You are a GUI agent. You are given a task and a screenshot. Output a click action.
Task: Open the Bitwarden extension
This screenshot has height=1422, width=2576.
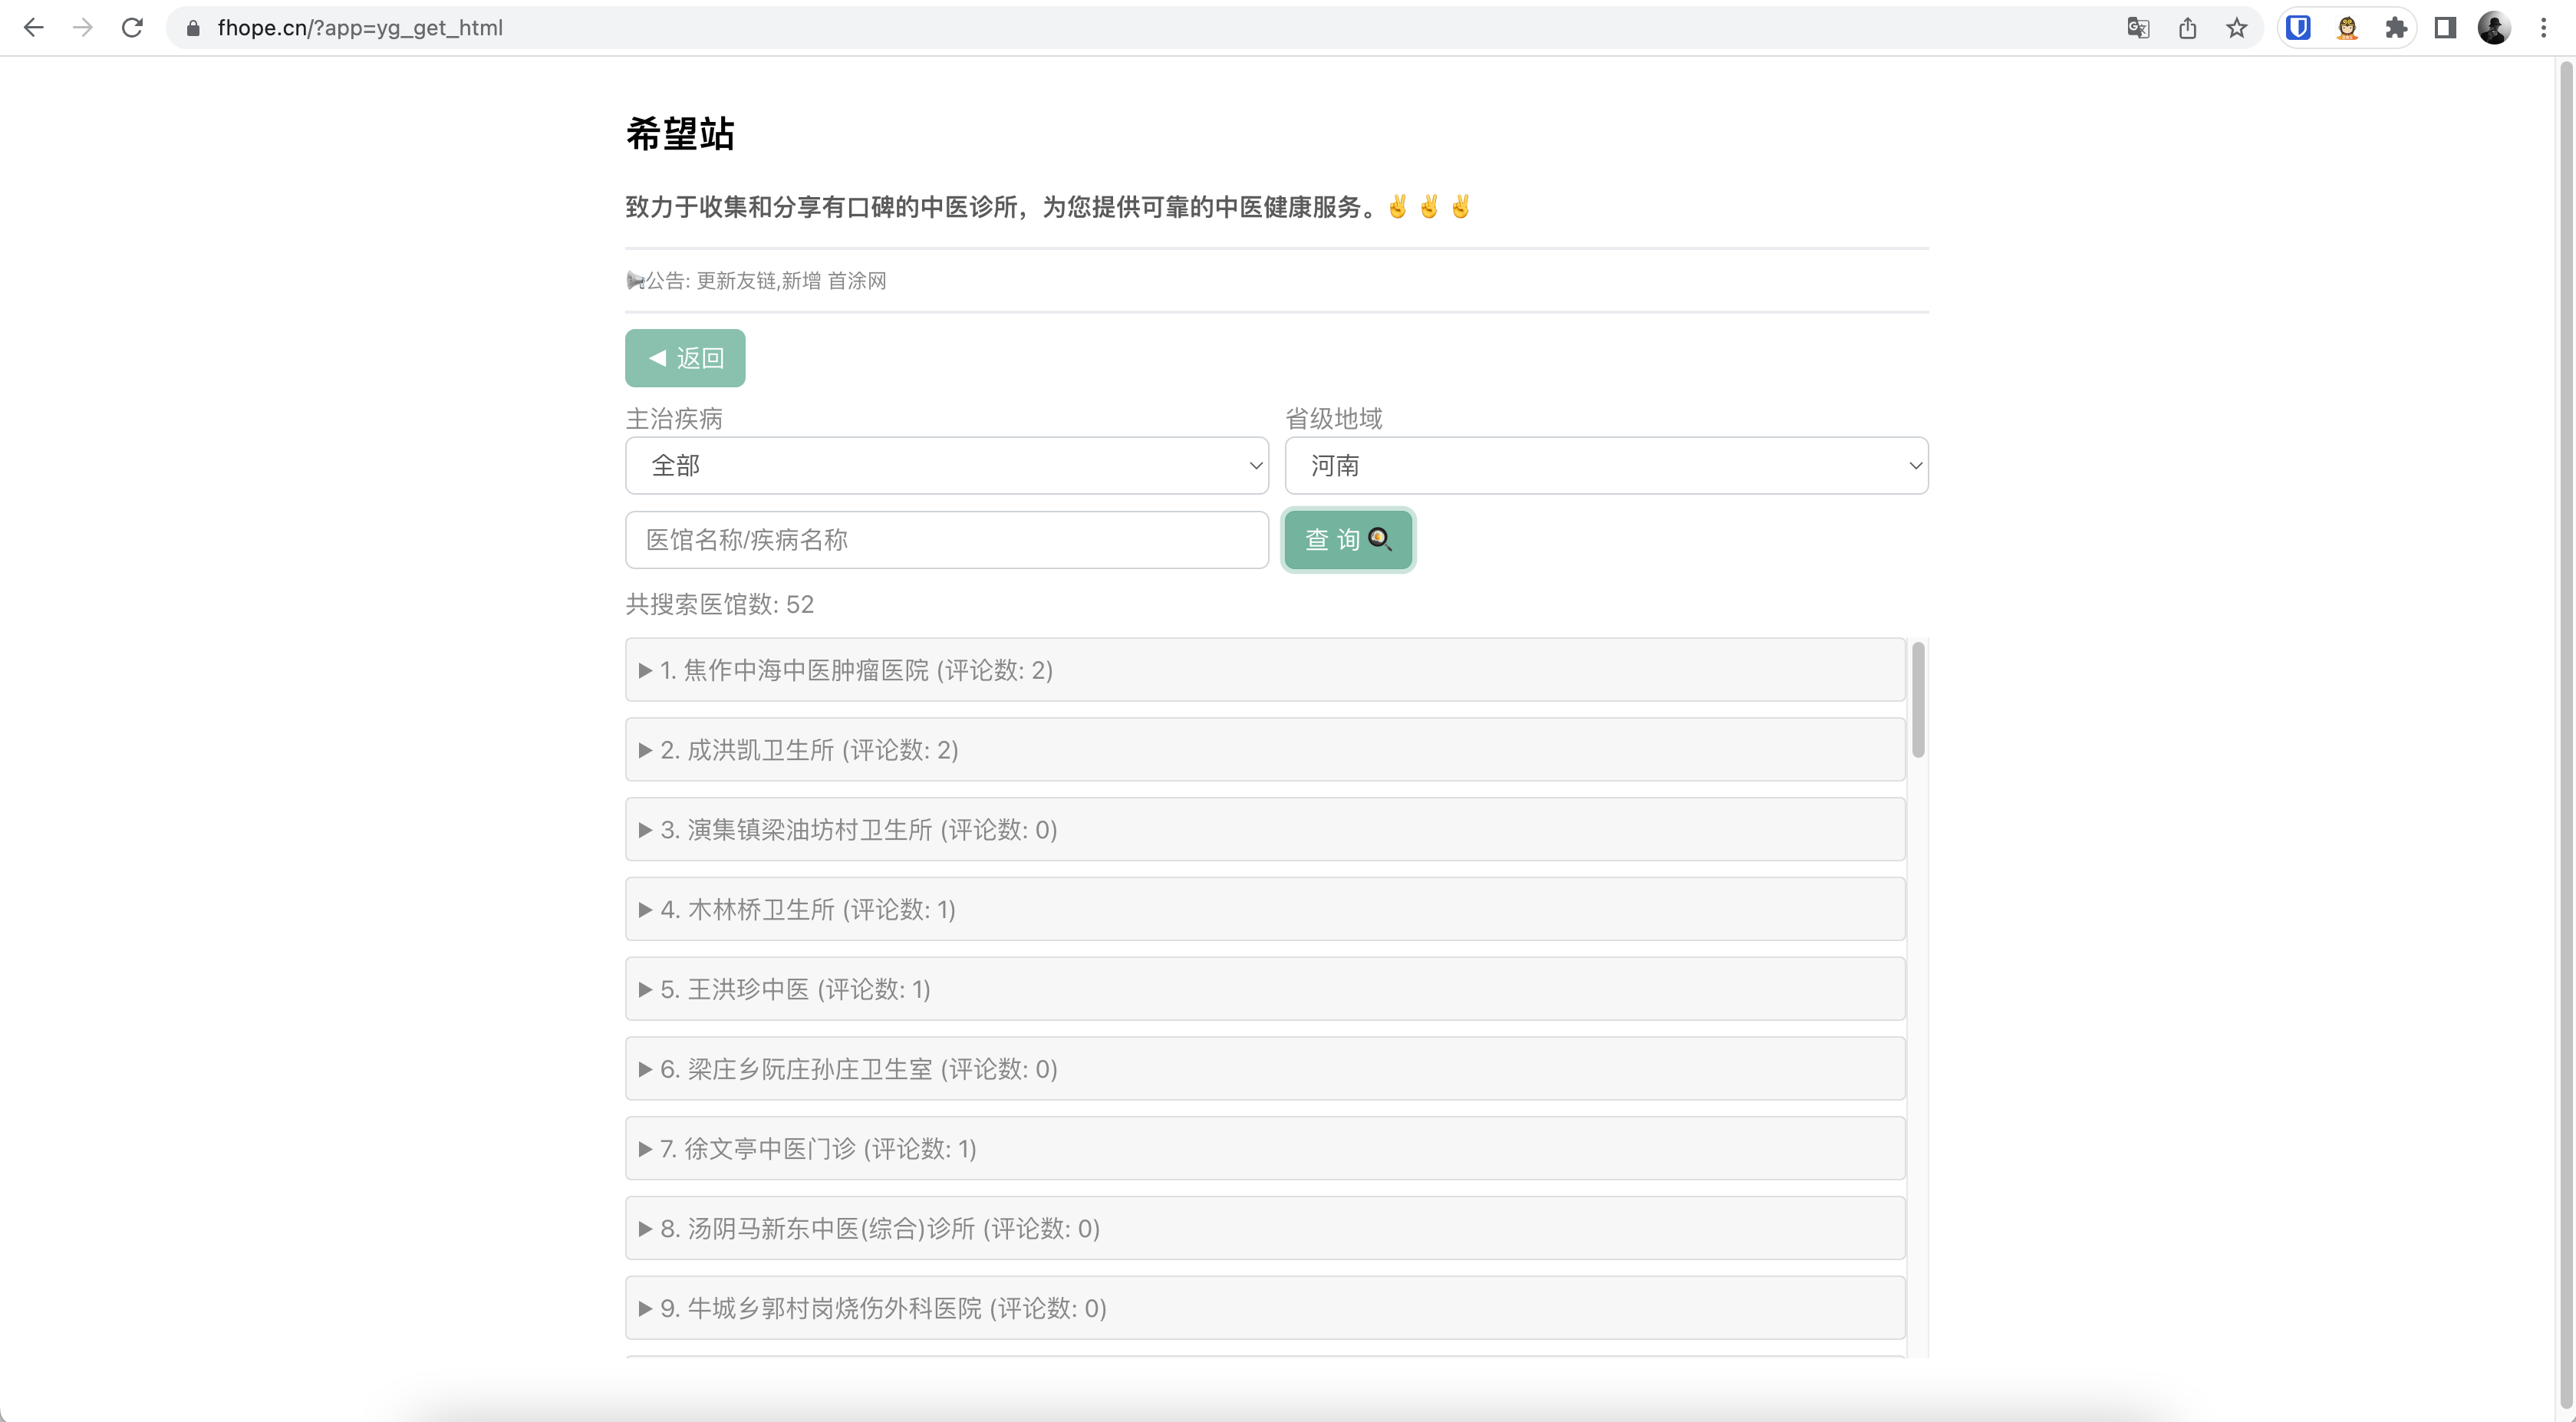(2298, 28)
